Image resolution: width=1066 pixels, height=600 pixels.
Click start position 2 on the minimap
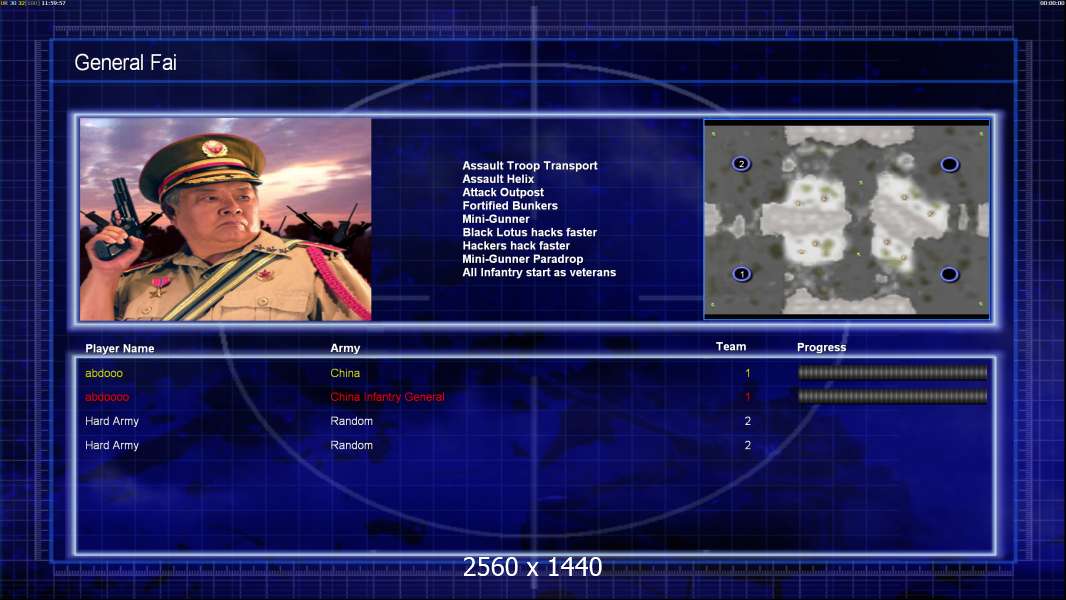tap(741, 164)
